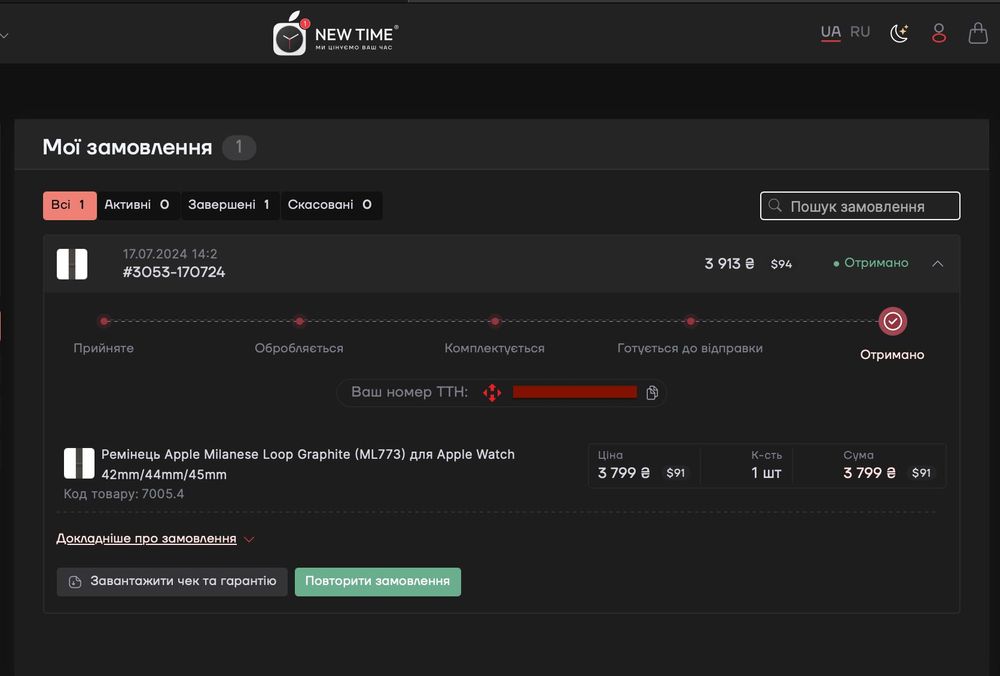Viewport: 1000px width, 676px height.
Task: Click the Завантажити чек та гарантію button
Action: coord(172,582)
